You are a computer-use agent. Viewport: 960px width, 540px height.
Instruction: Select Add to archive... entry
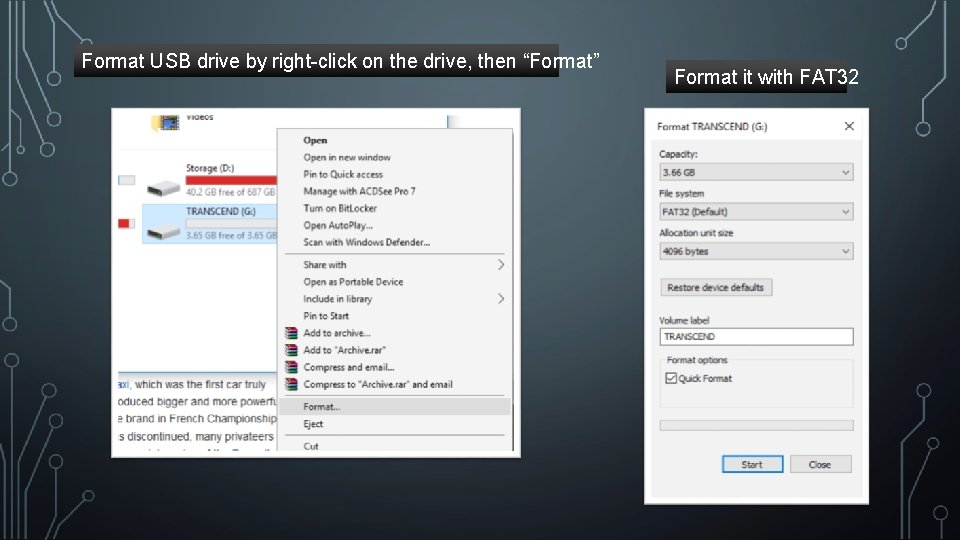[337, 333]
